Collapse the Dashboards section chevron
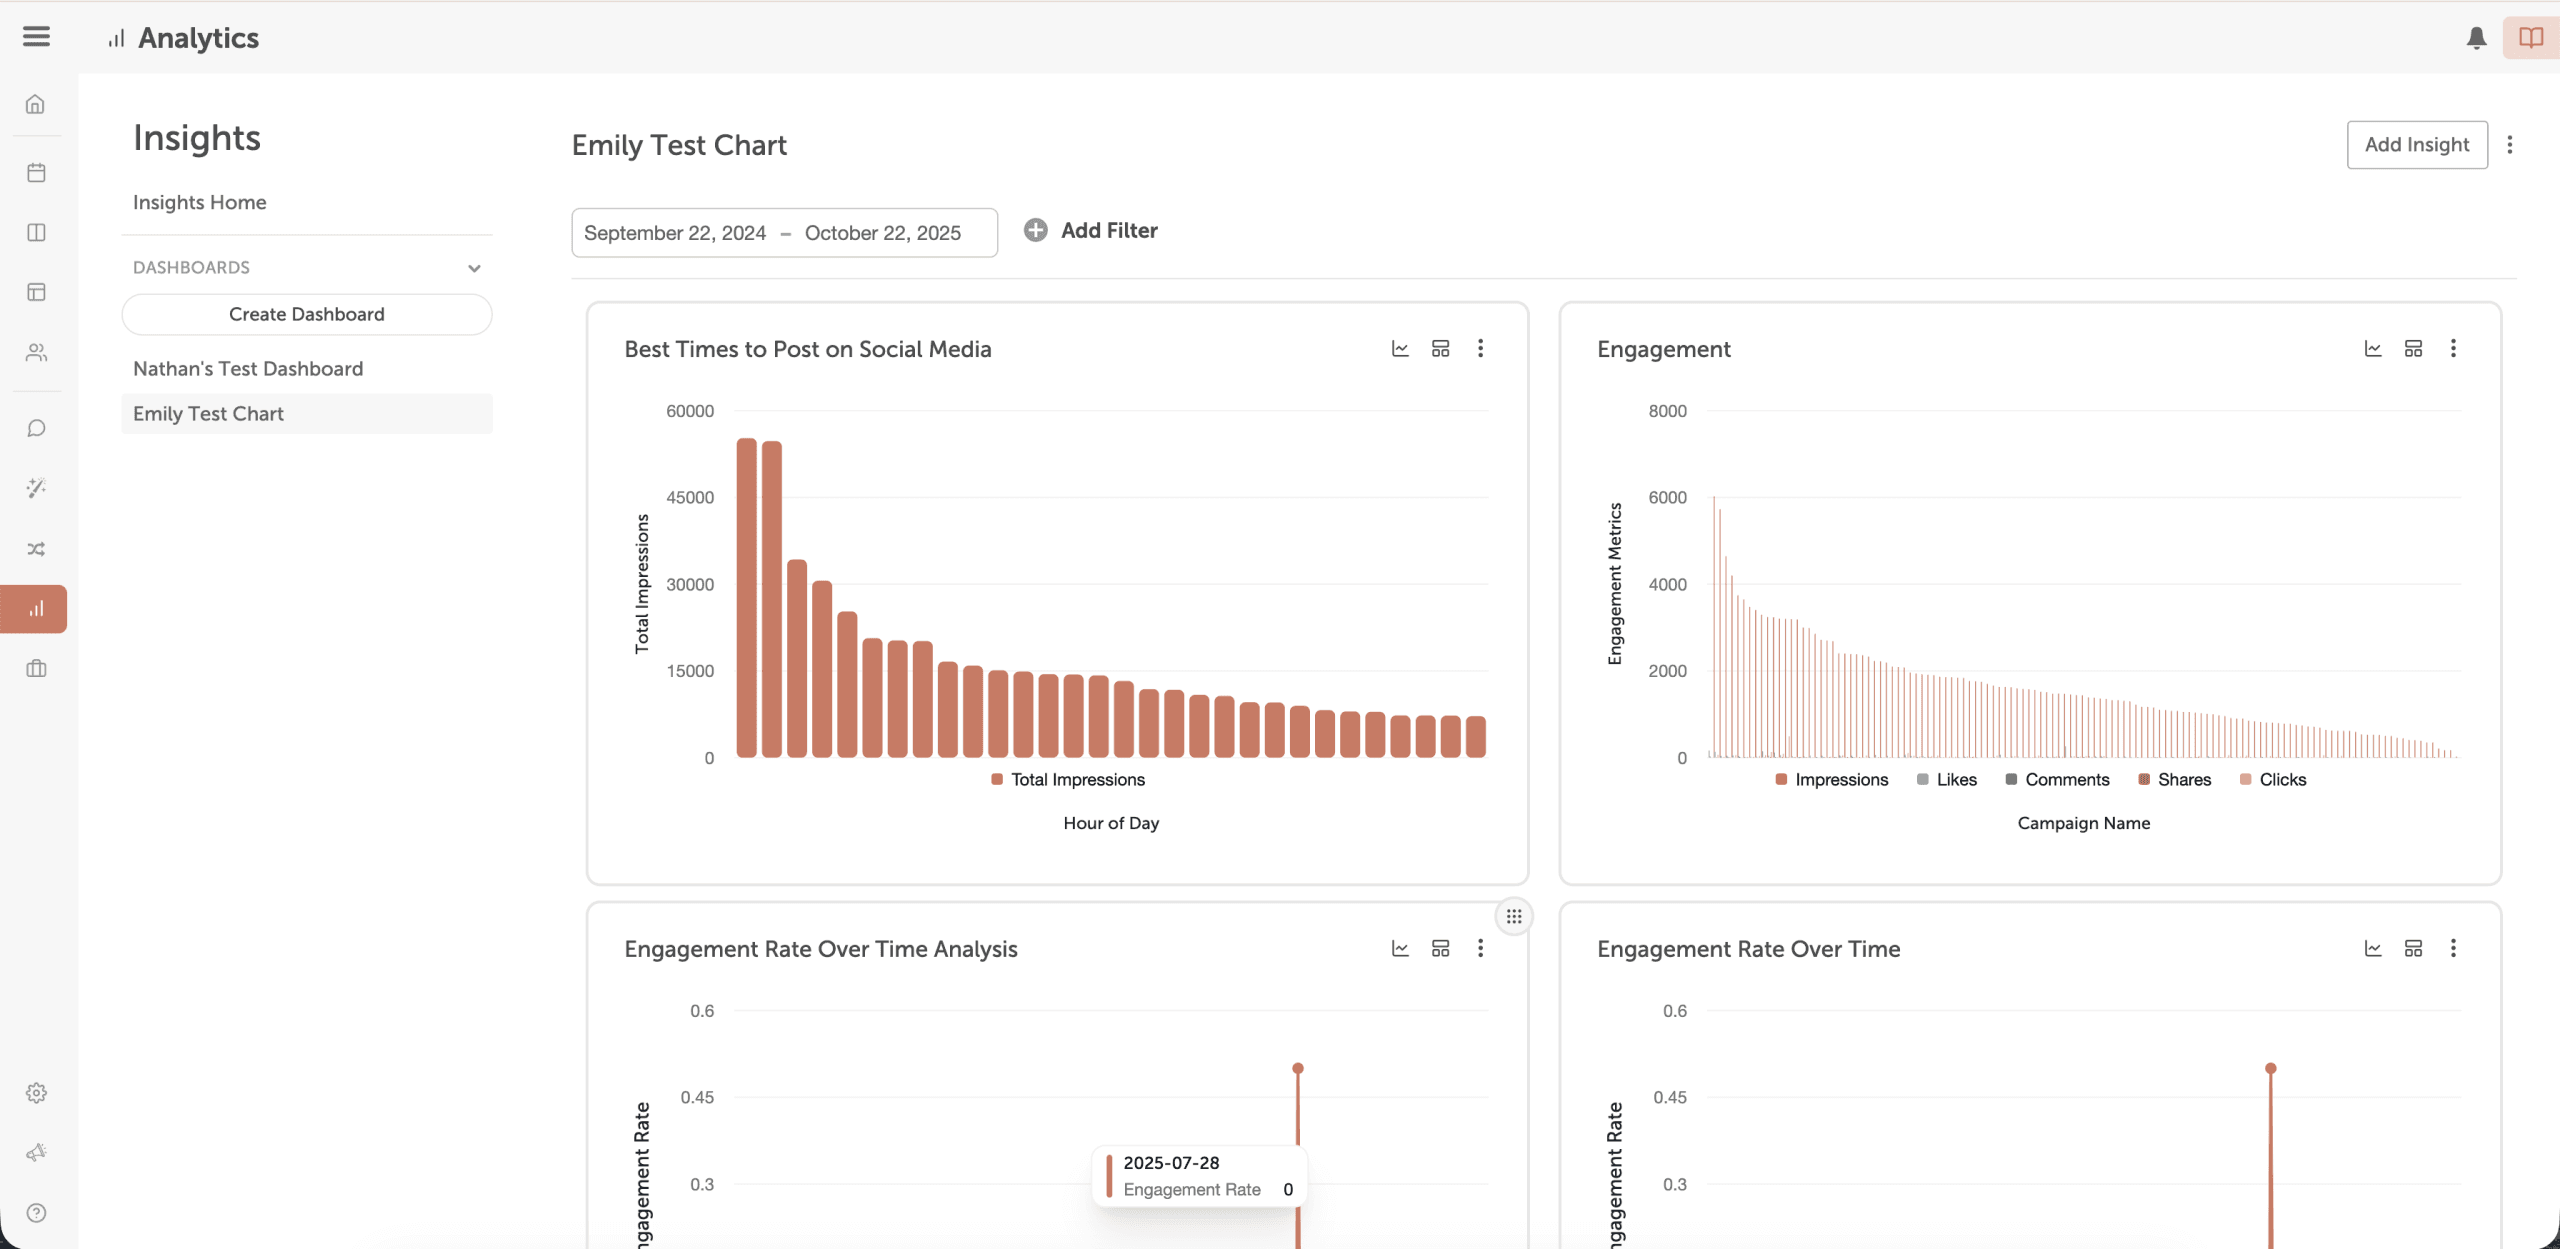The image size is (2560, 1249). (474, 268)
